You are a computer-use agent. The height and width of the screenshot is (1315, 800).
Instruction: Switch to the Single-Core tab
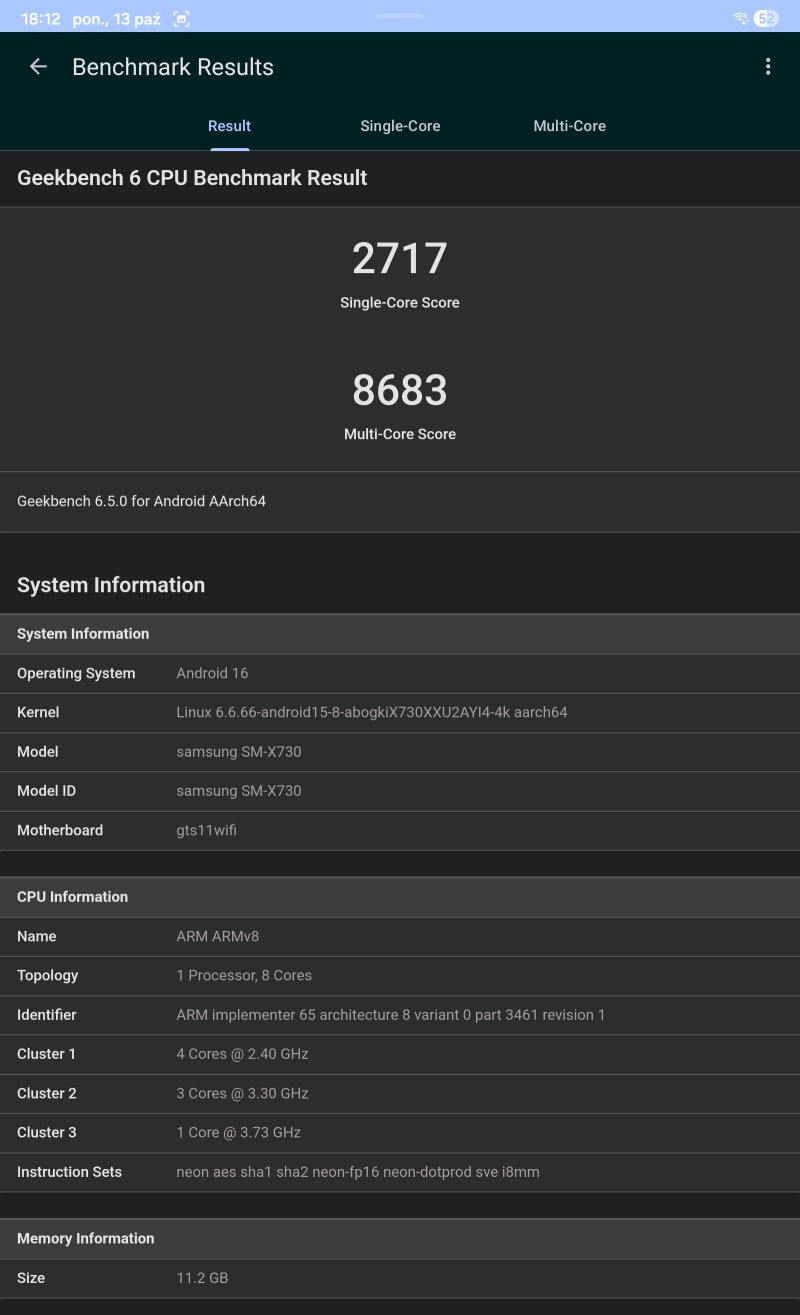coord(400,126)
